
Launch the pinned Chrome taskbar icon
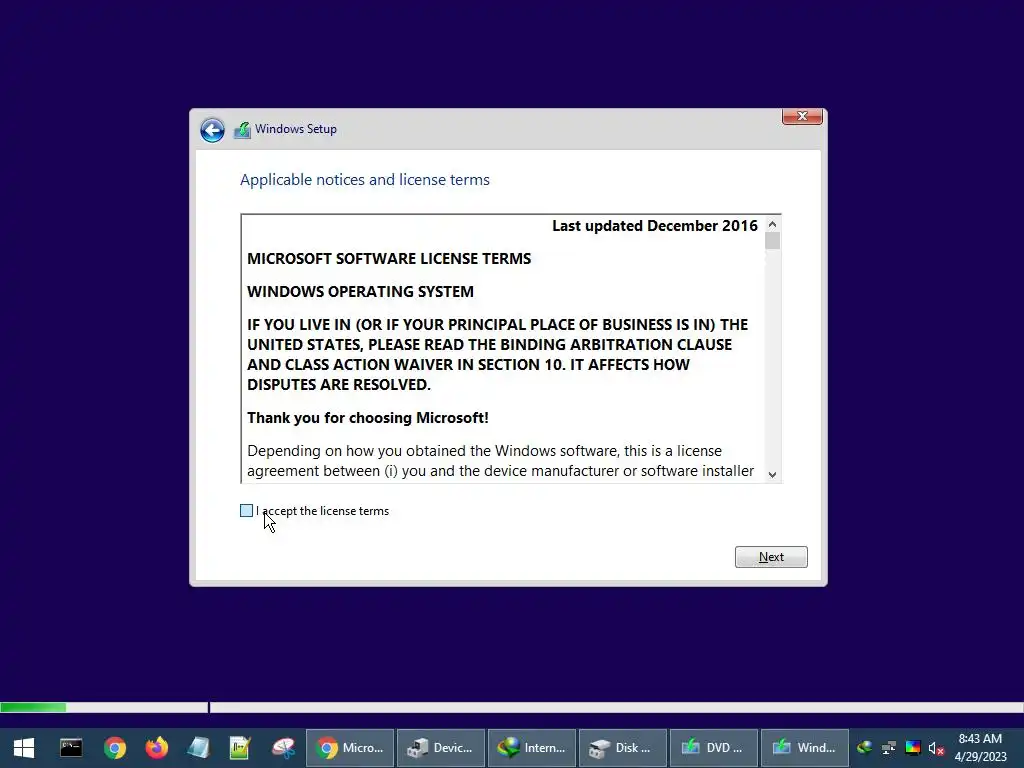(114, 748)
